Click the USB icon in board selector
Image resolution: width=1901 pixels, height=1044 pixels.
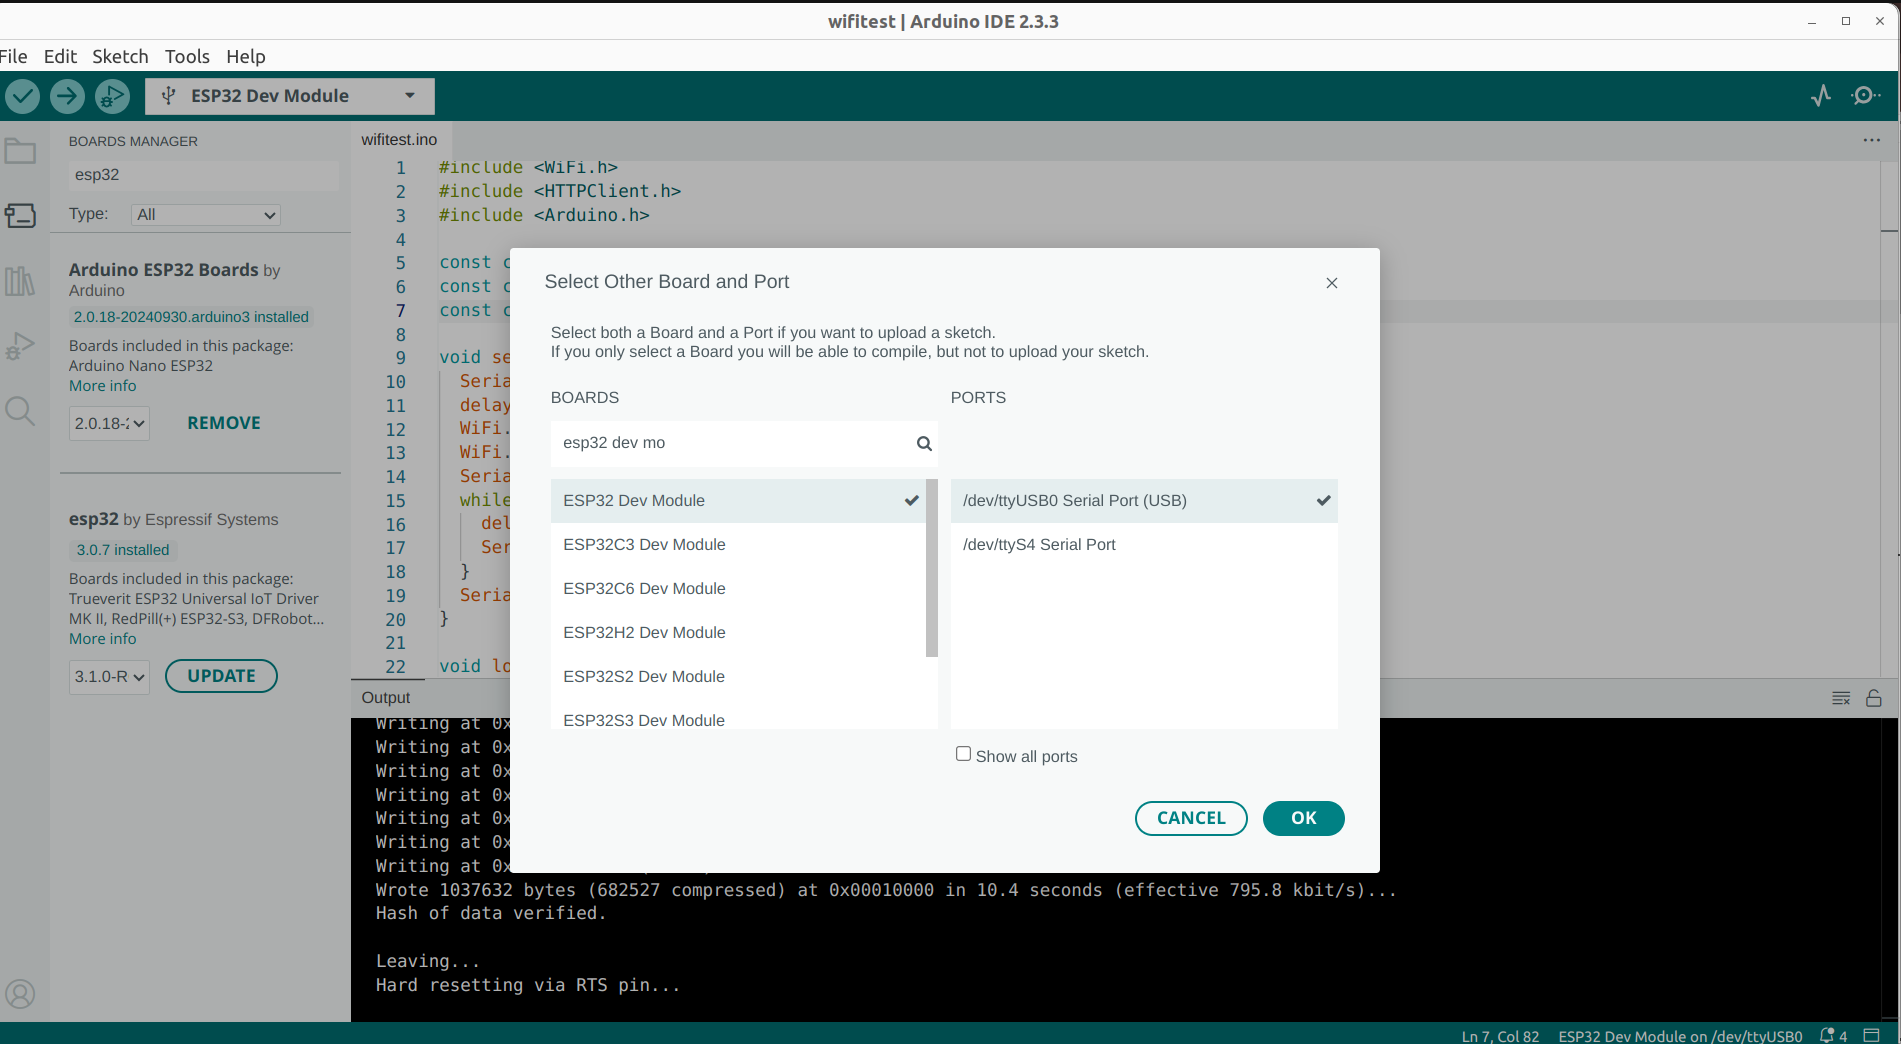coord(169,96)
